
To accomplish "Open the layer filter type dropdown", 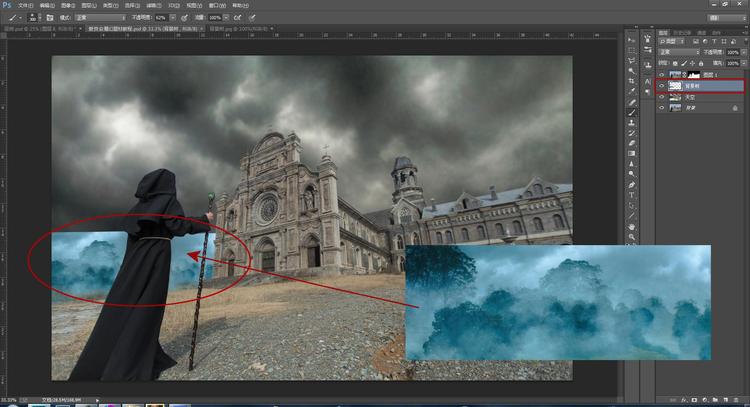I will coord(672,42).
